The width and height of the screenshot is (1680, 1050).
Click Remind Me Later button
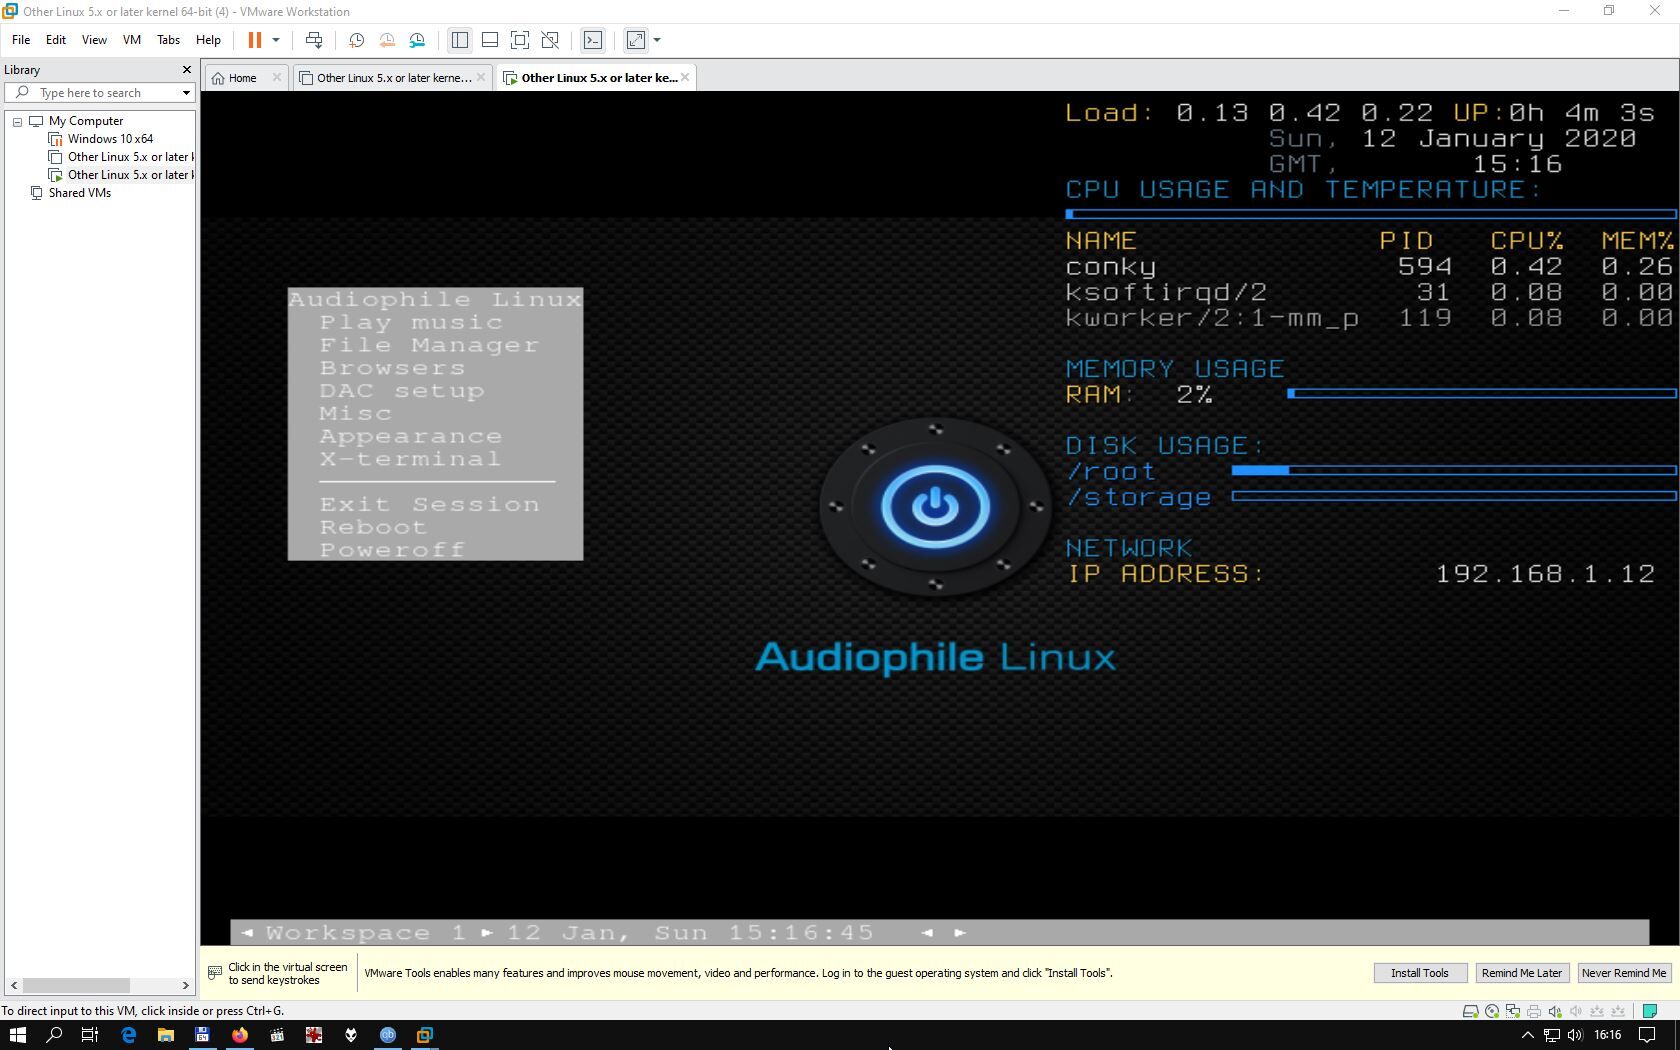1521,973
